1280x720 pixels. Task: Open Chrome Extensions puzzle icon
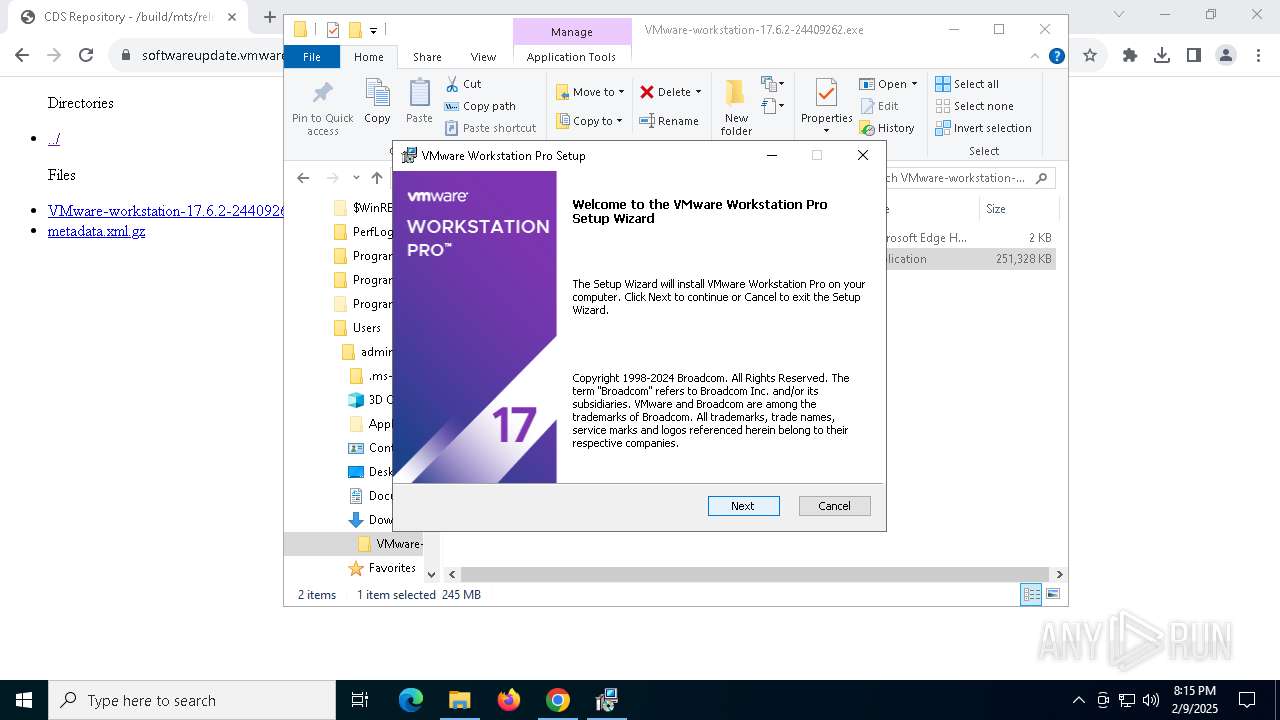(1130, 55)
